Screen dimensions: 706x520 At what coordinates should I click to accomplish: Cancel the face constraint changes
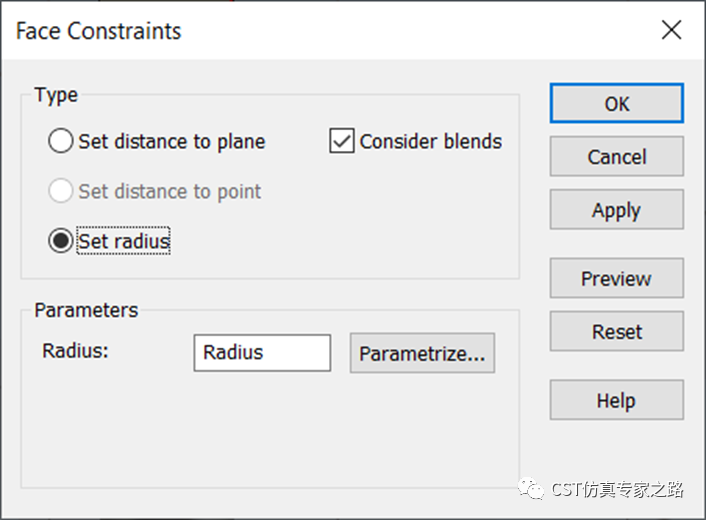(x=616, y=157)
